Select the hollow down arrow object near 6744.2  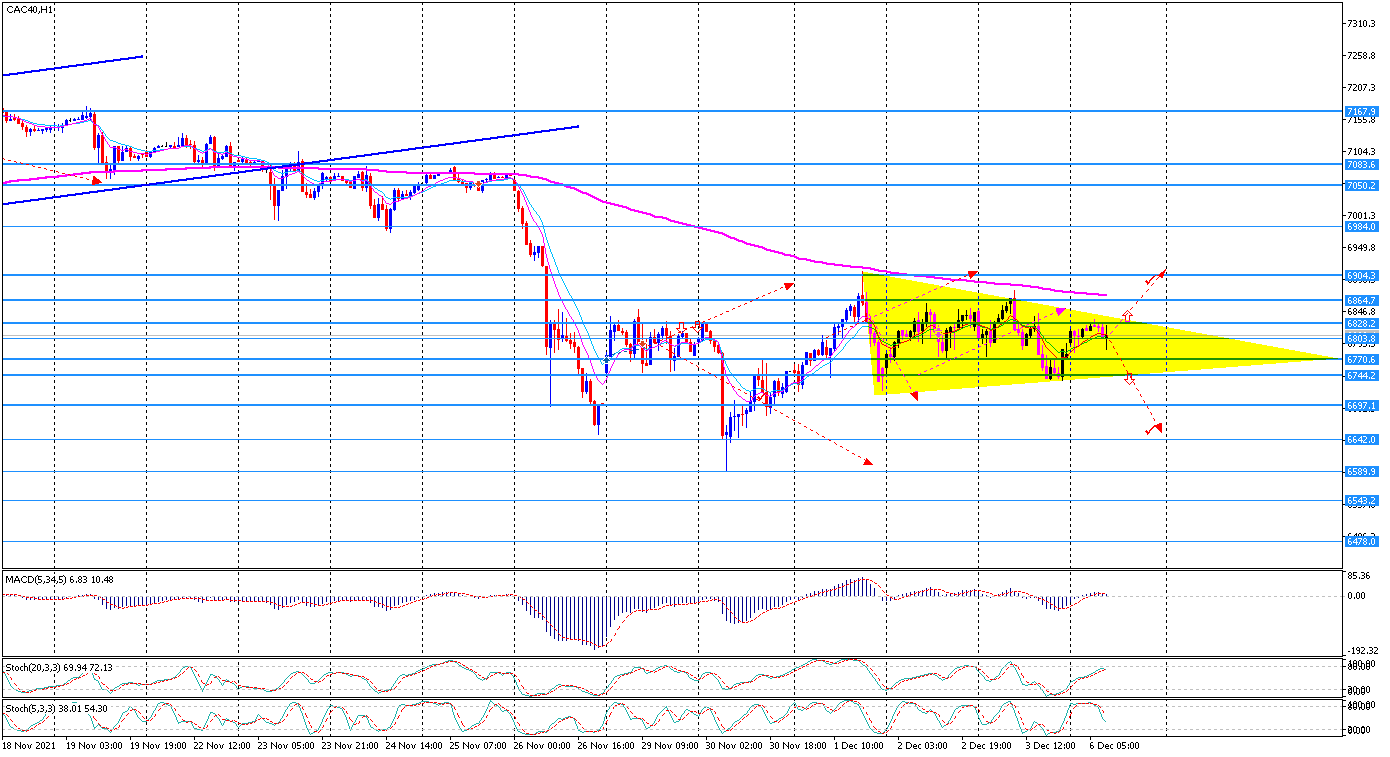[x=1130, y=378]
